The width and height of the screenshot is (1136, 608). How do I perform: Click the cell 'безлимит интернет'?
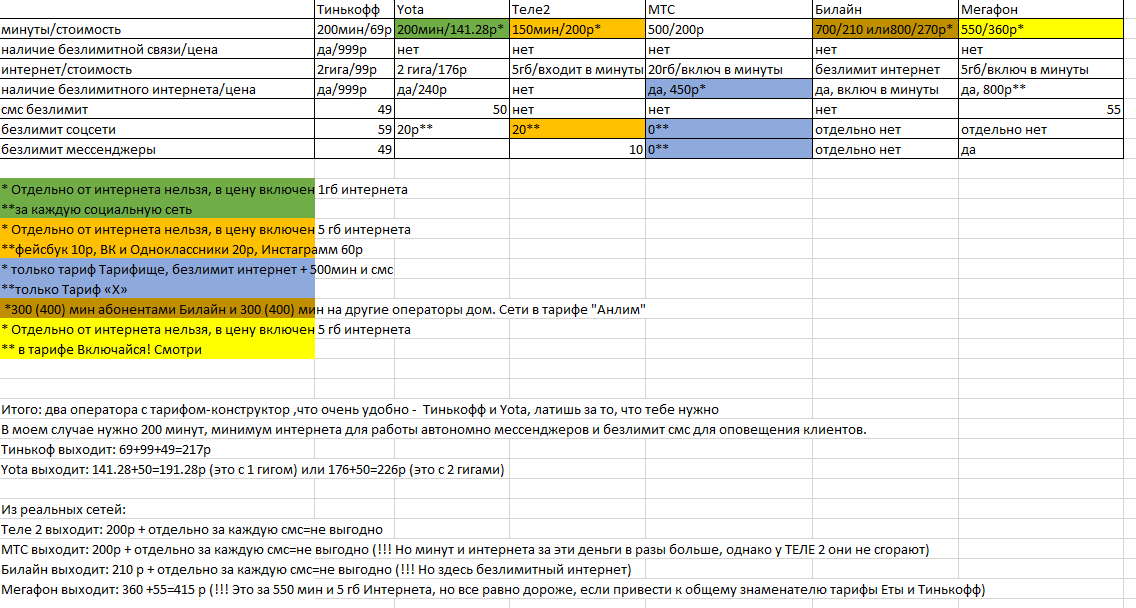[885, 70]
